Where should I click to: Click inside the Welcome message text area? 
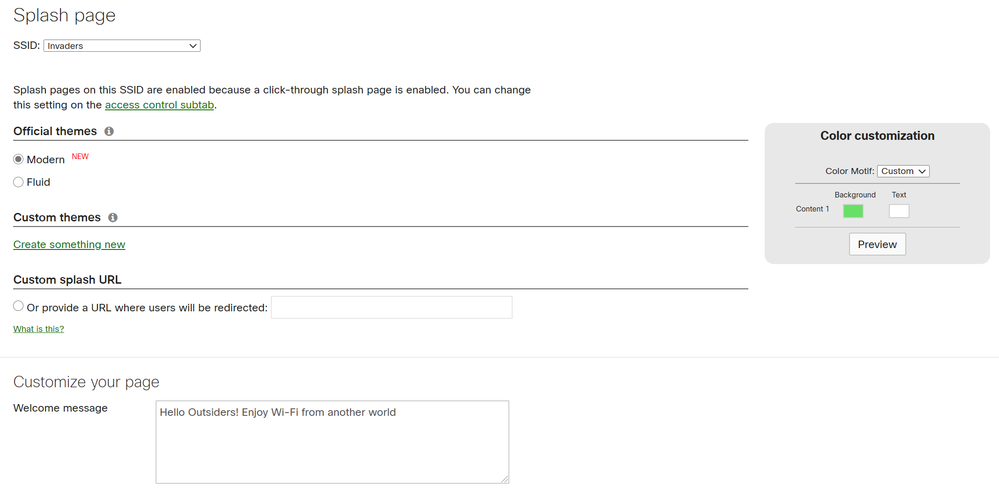333,442
